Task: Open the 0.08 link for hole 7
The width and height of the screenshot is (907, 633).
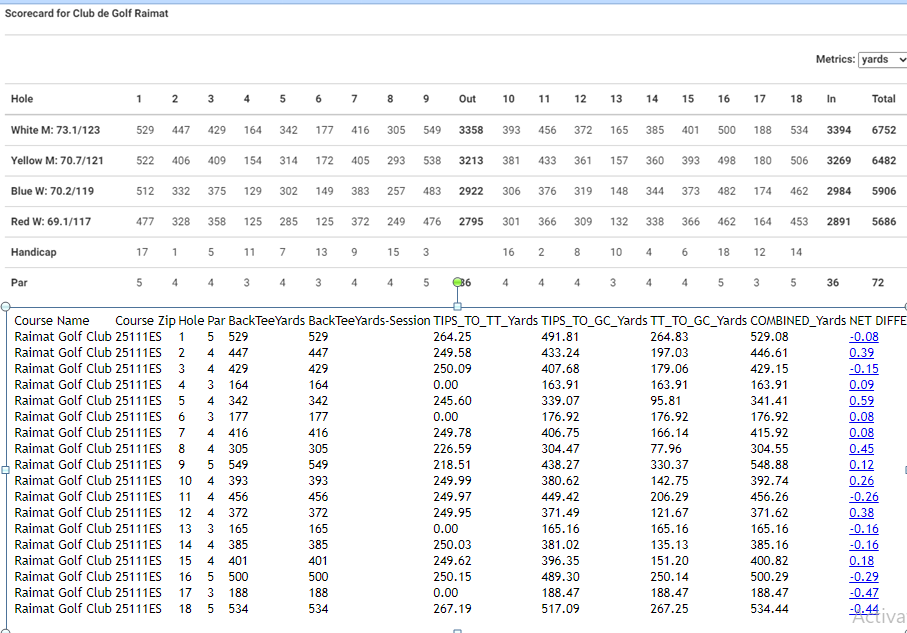Action: pos(861,433)
